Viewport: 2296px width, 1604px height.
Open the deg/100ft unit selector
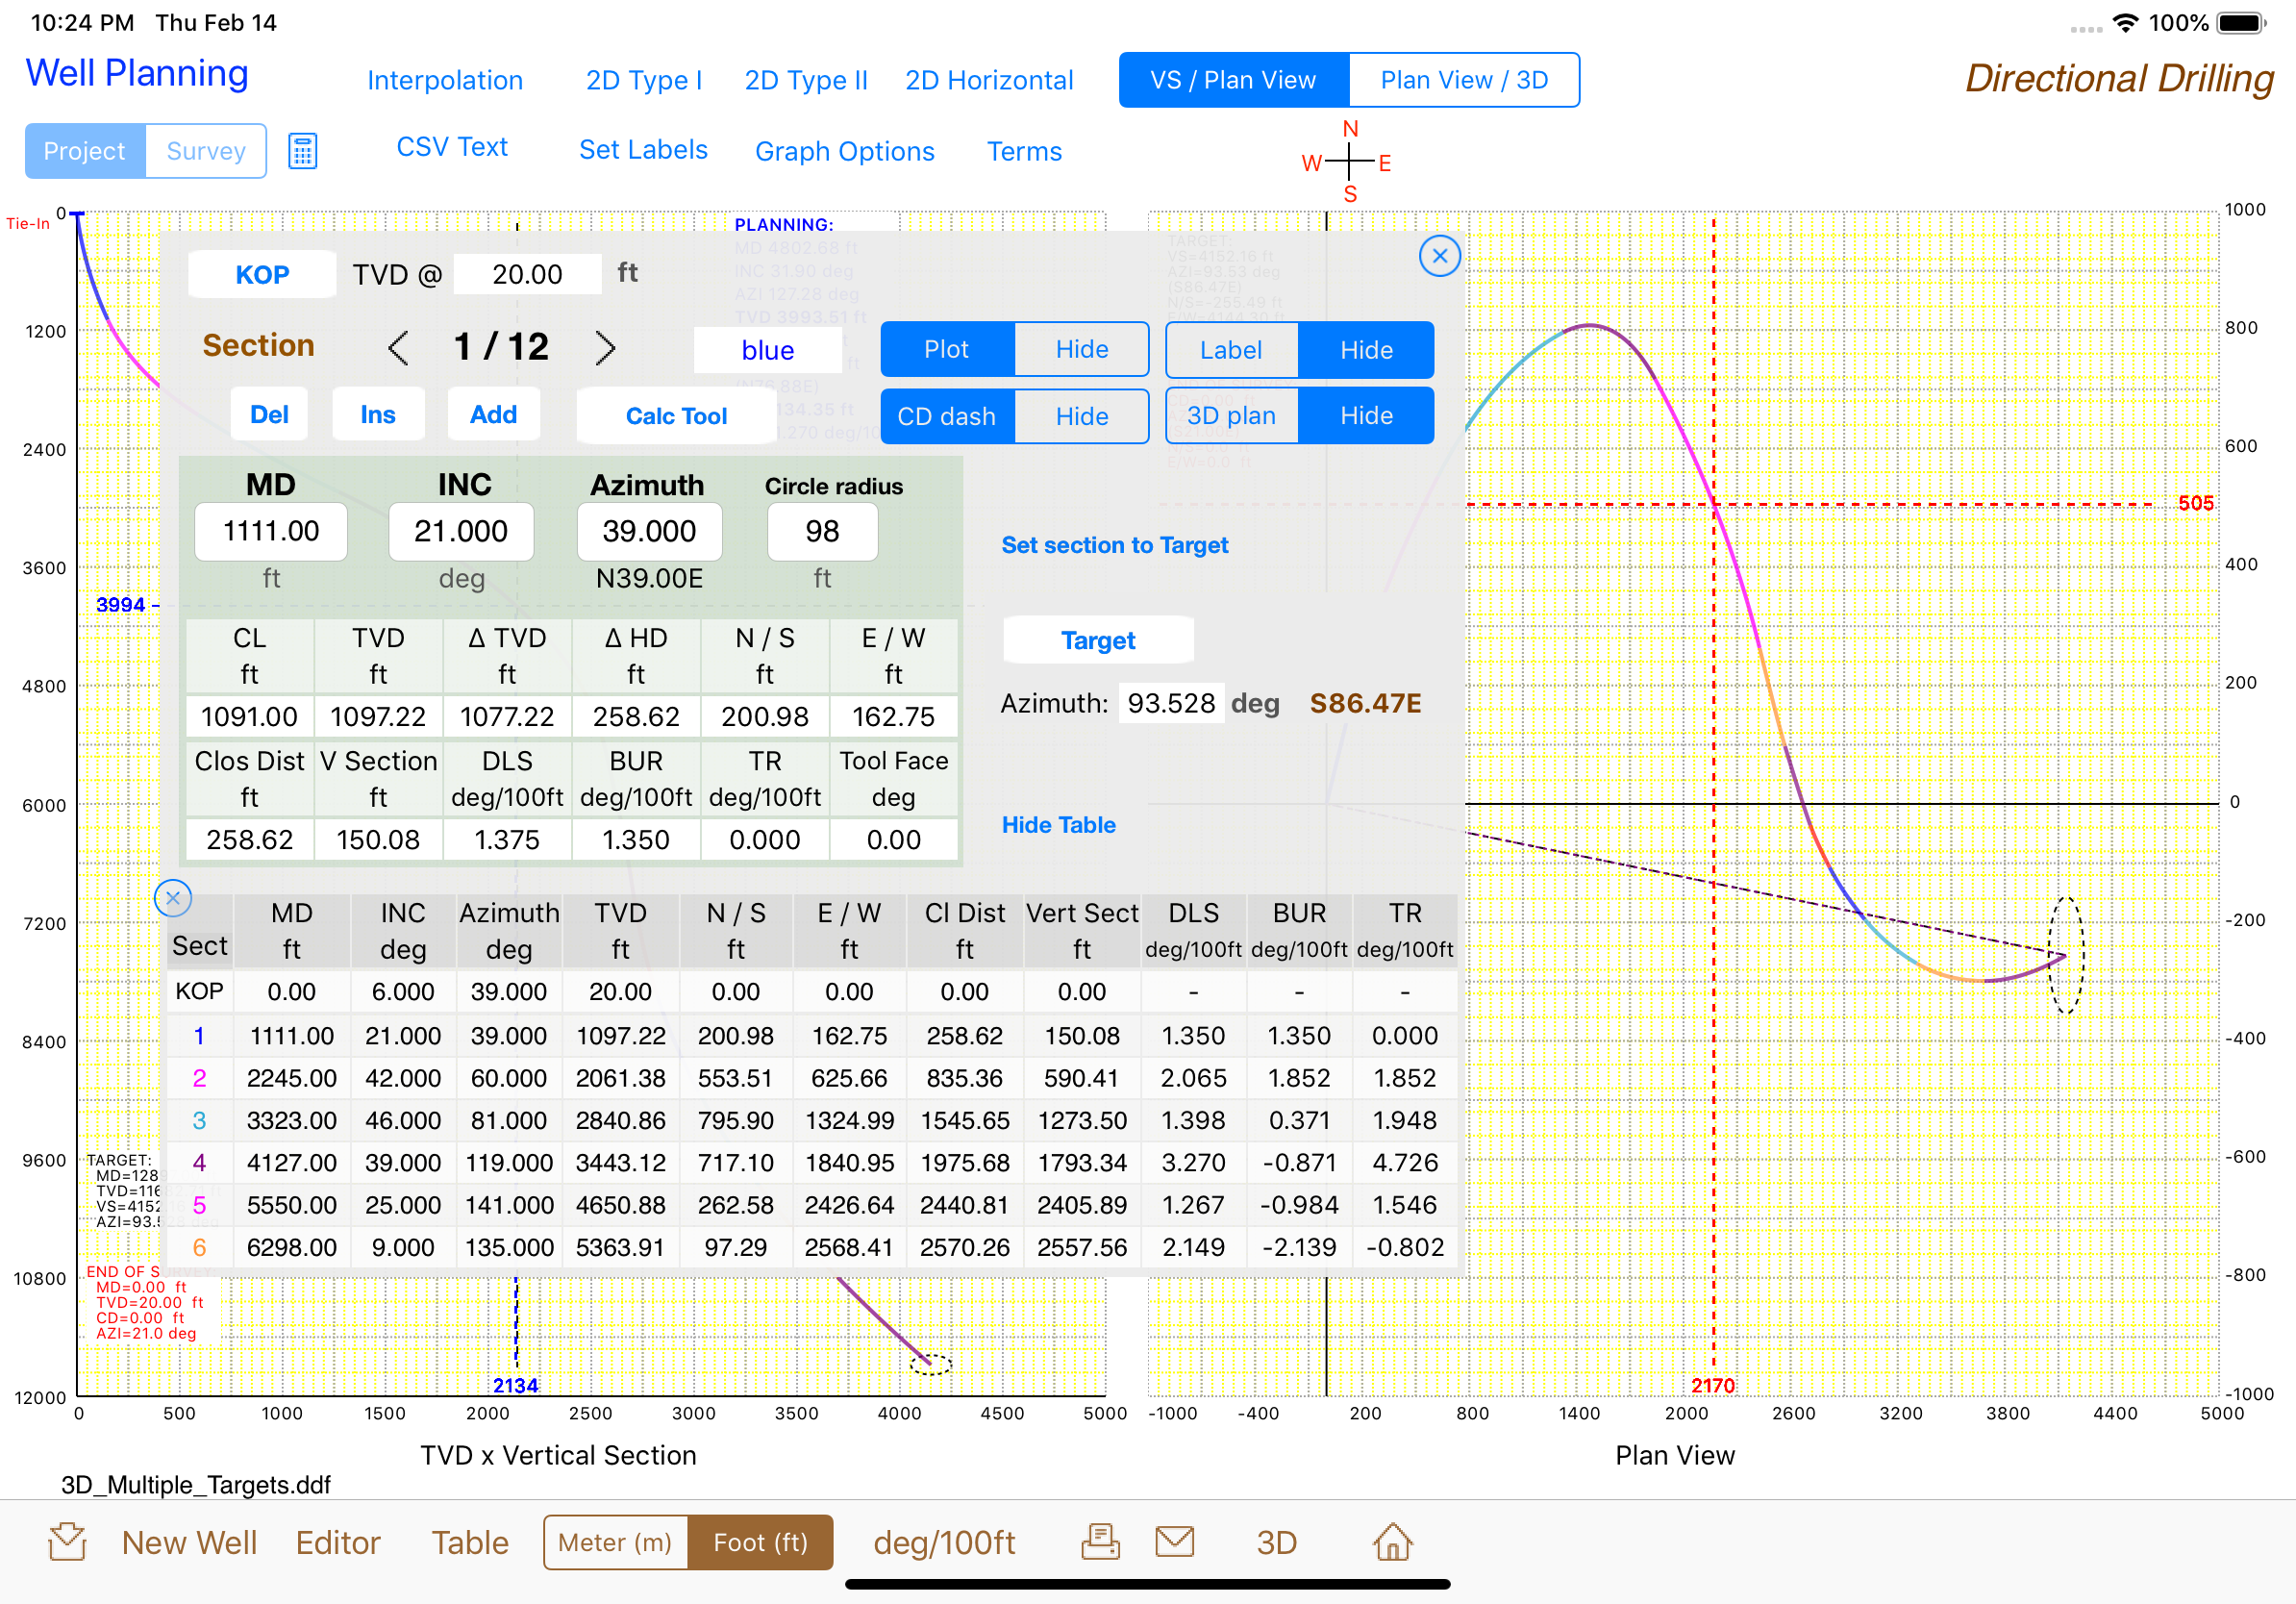(943, 1541)
